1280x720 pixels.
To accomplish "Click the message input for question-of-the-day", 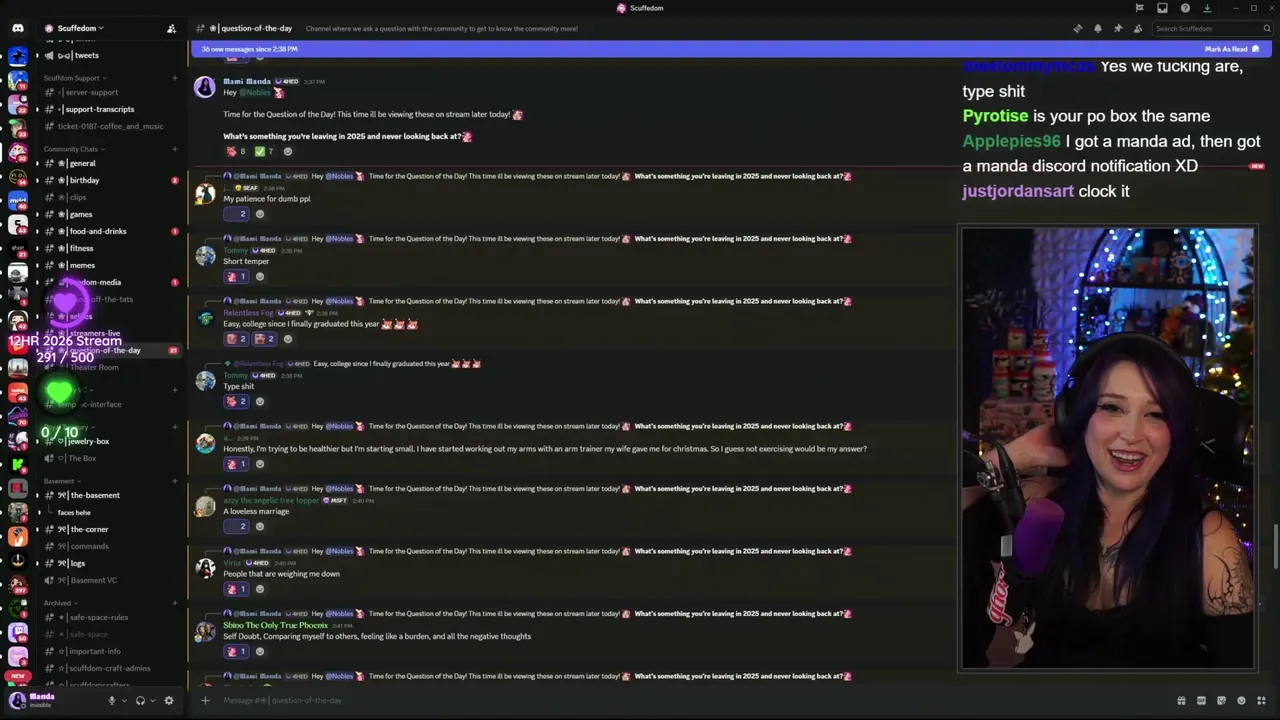I will click(690, 700).
